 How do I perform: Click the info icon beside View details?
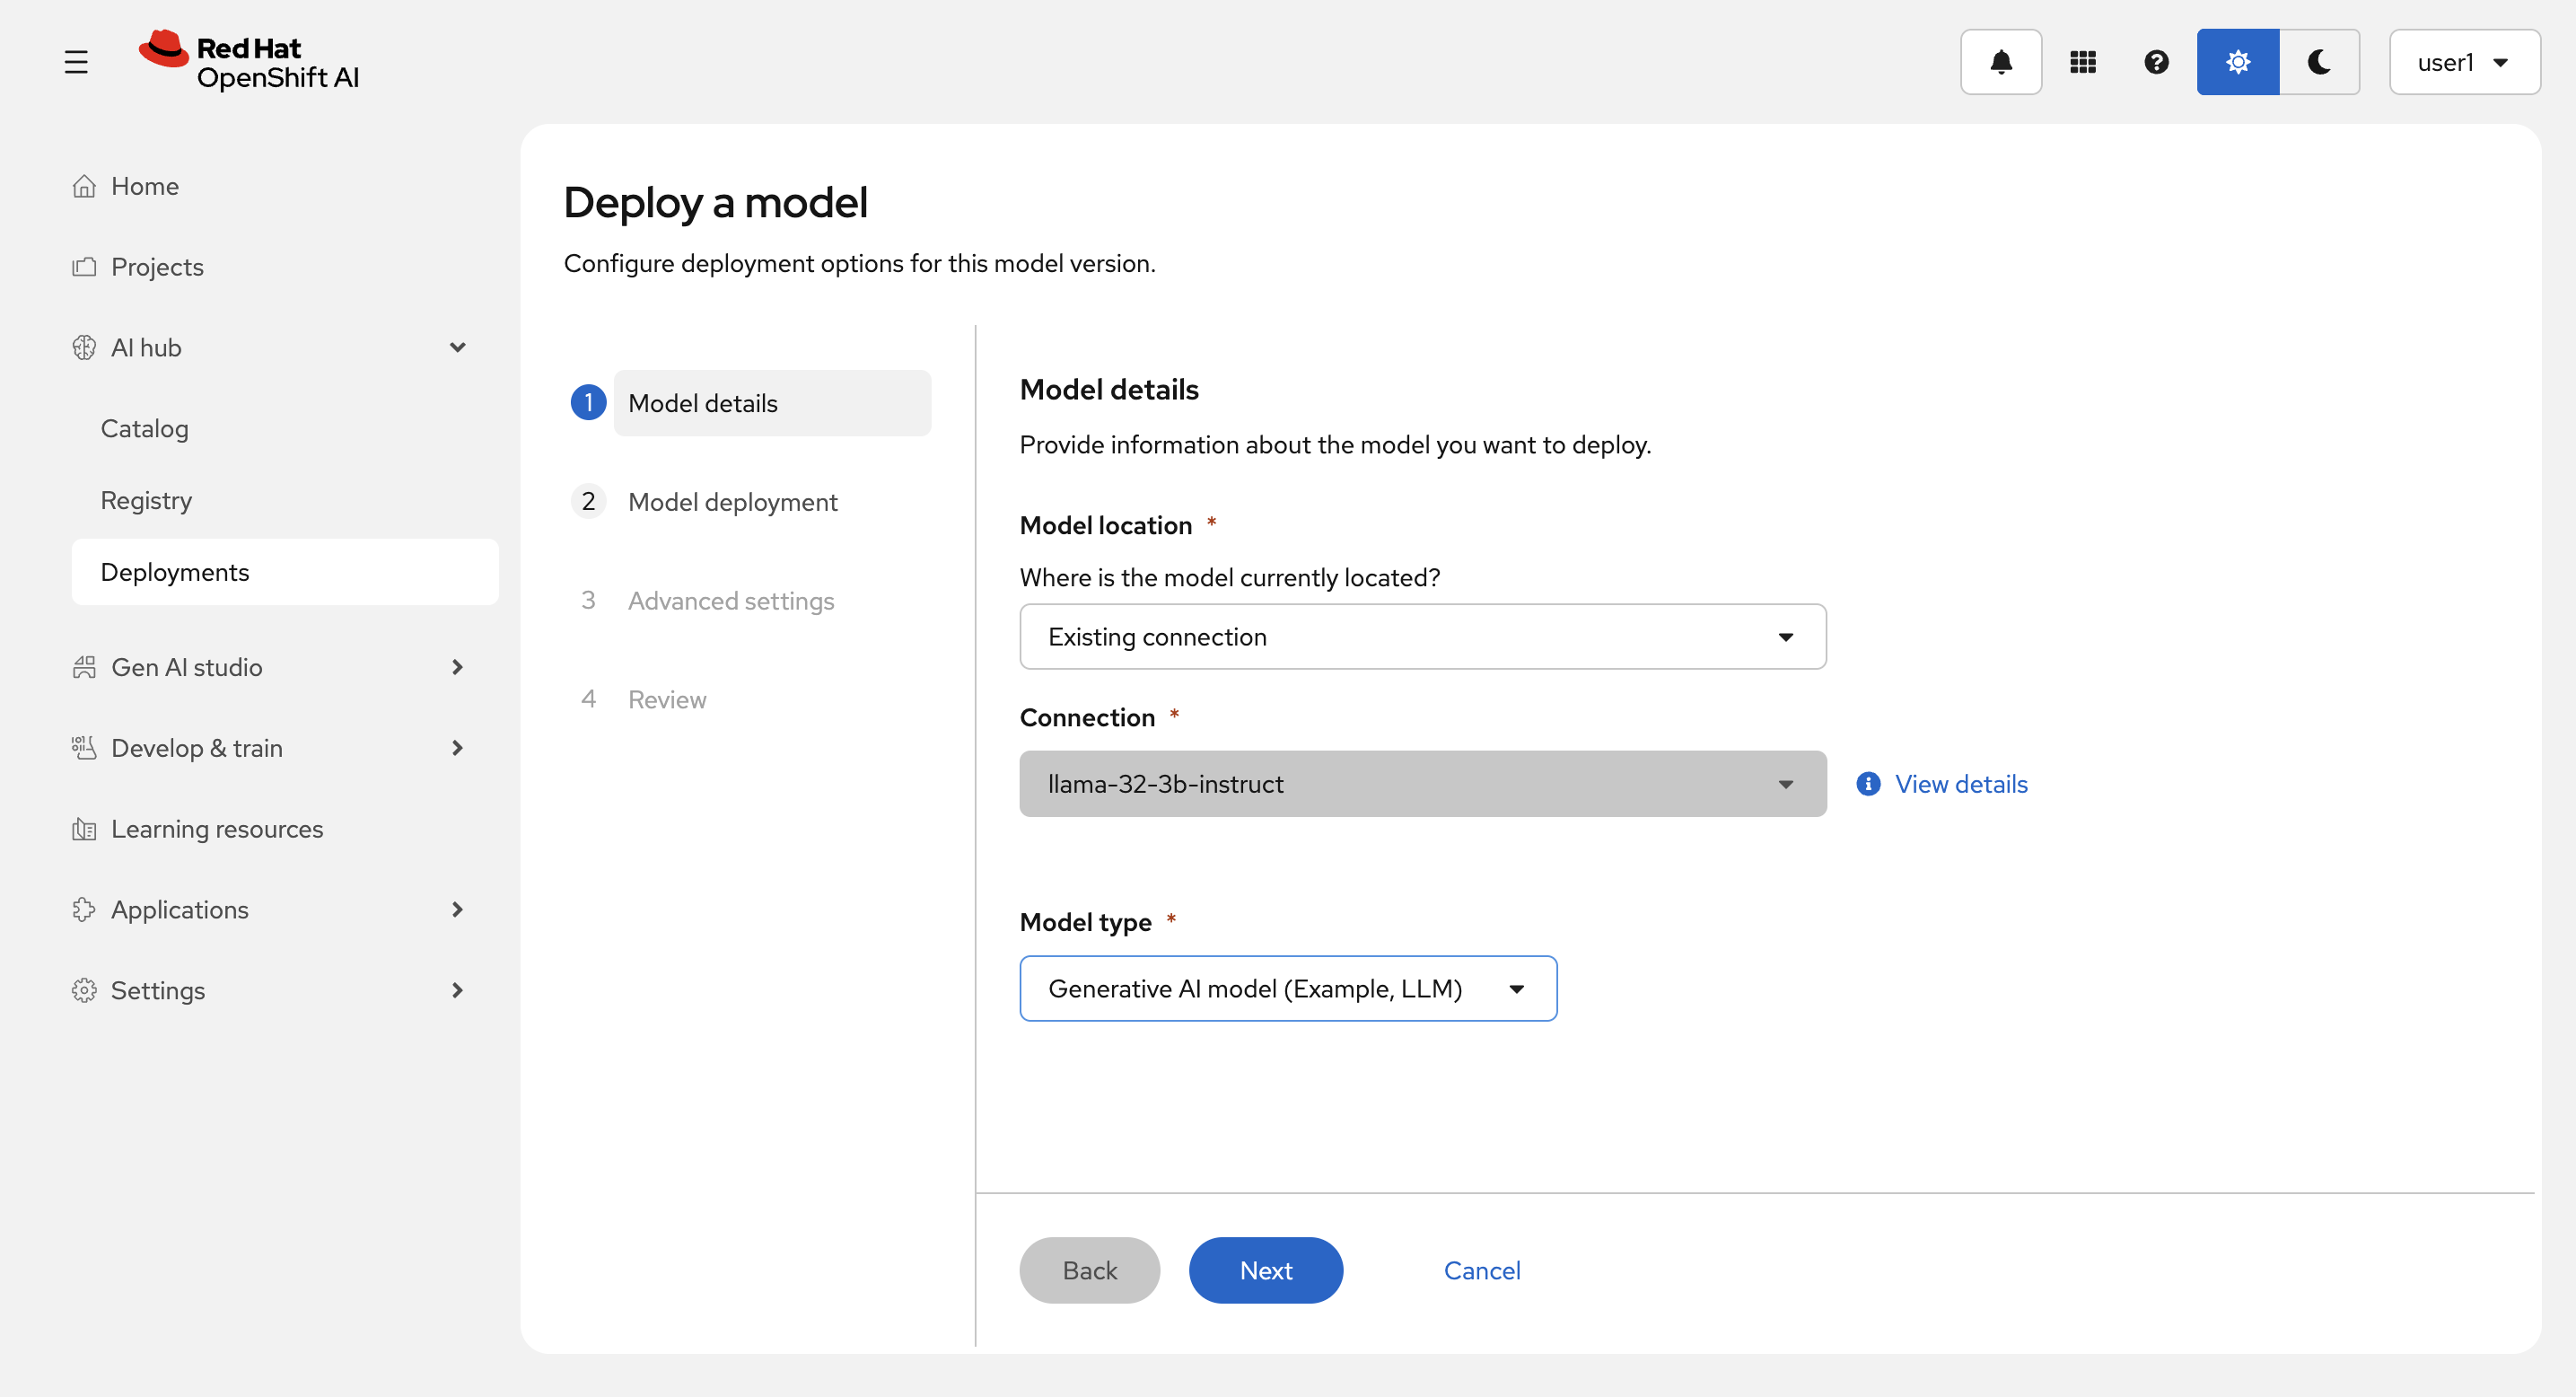click(x=1868, y=784)
